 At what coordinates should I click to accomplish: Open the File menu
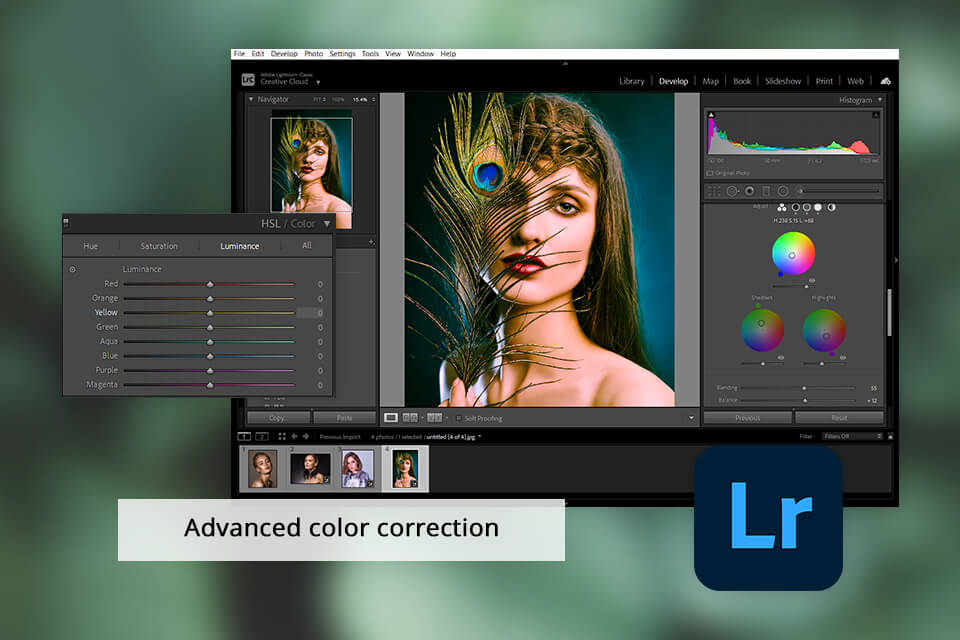pos(239,54)
